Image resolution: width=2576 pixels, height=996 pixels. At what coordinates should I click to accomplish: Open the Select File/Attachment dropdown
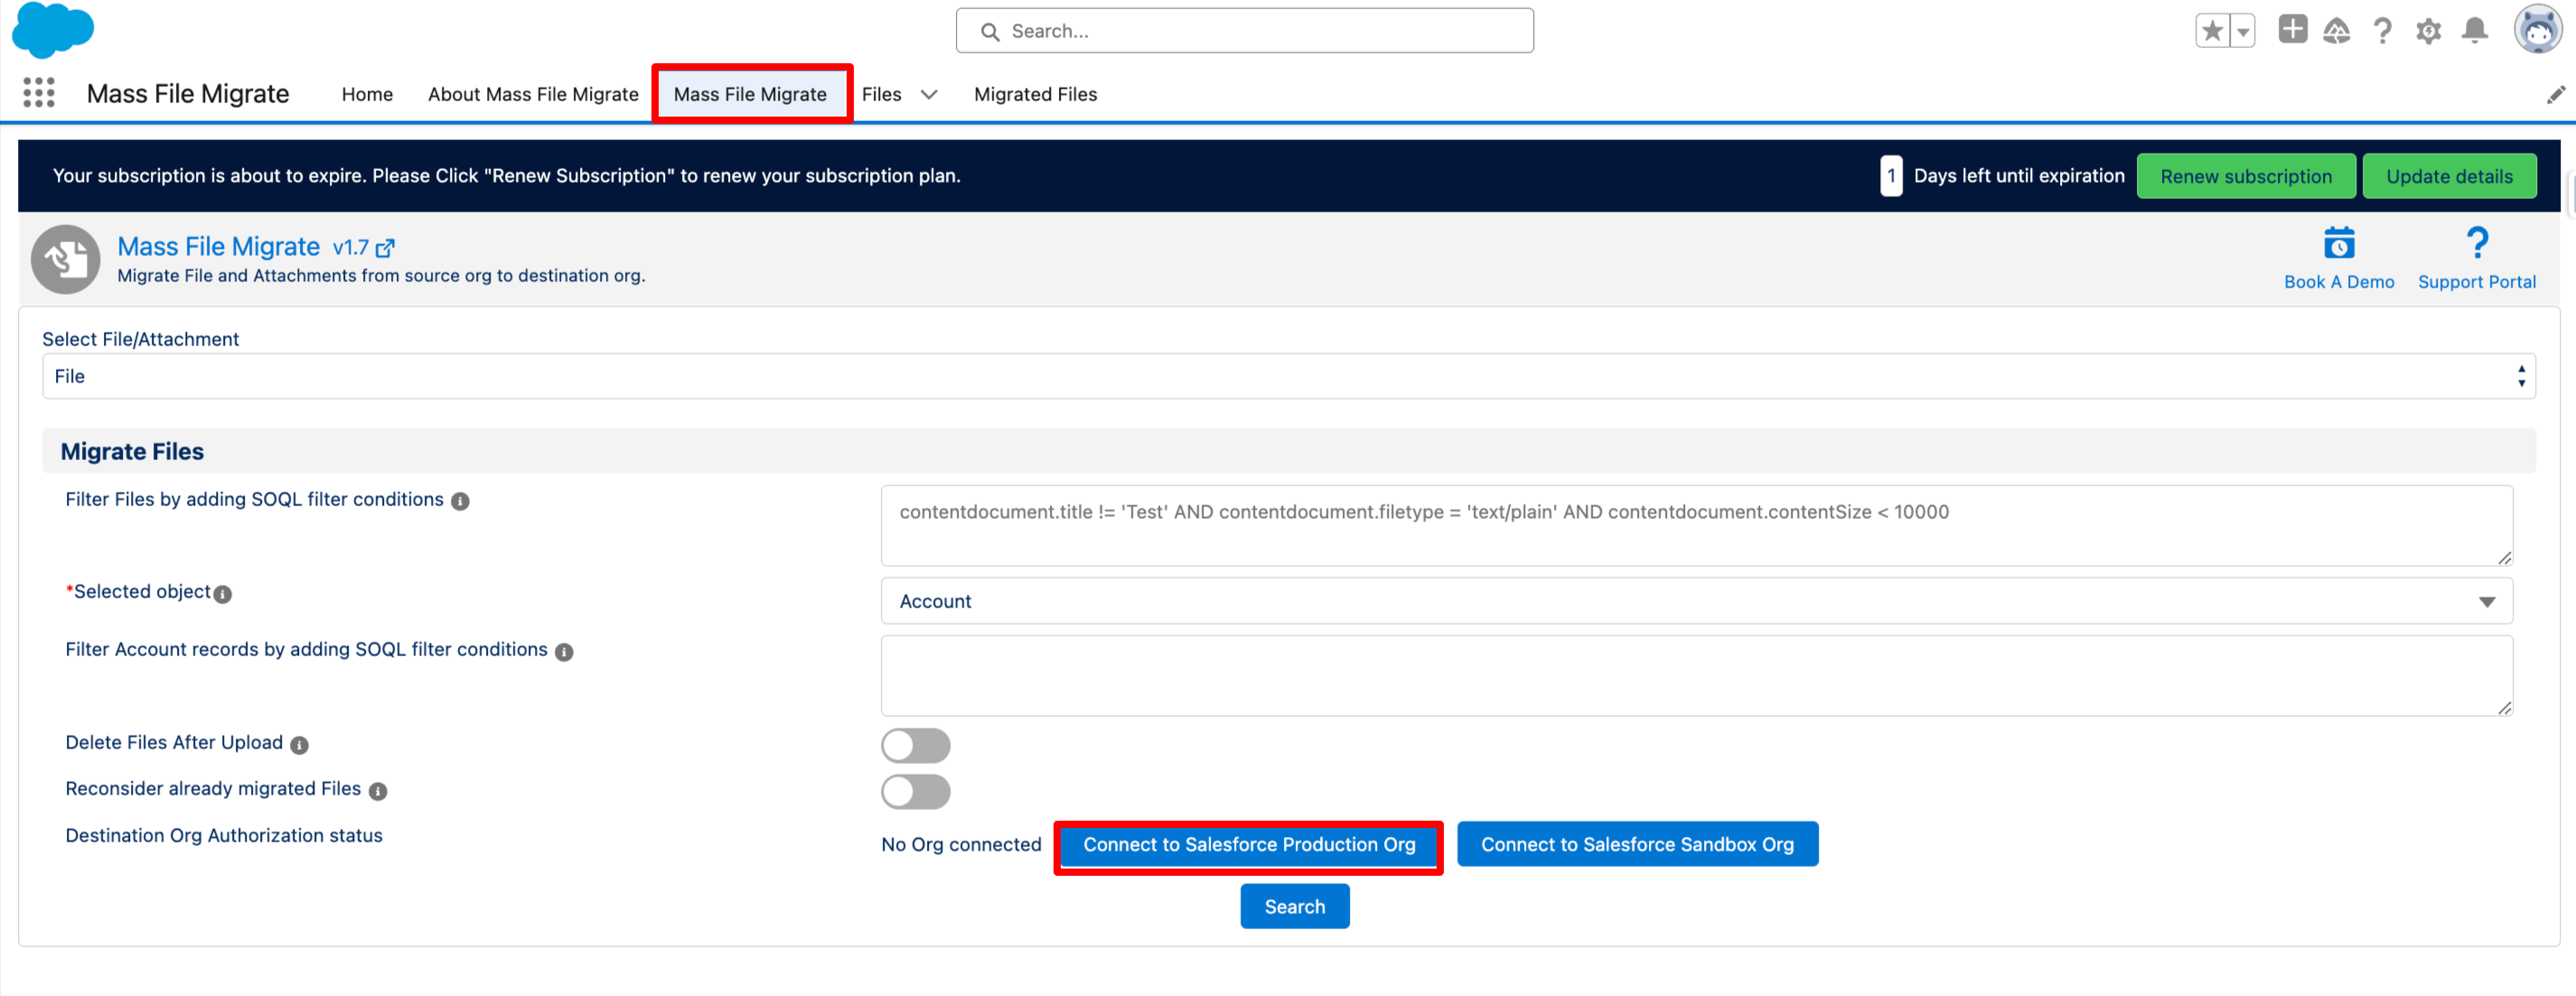[1288, 376]
